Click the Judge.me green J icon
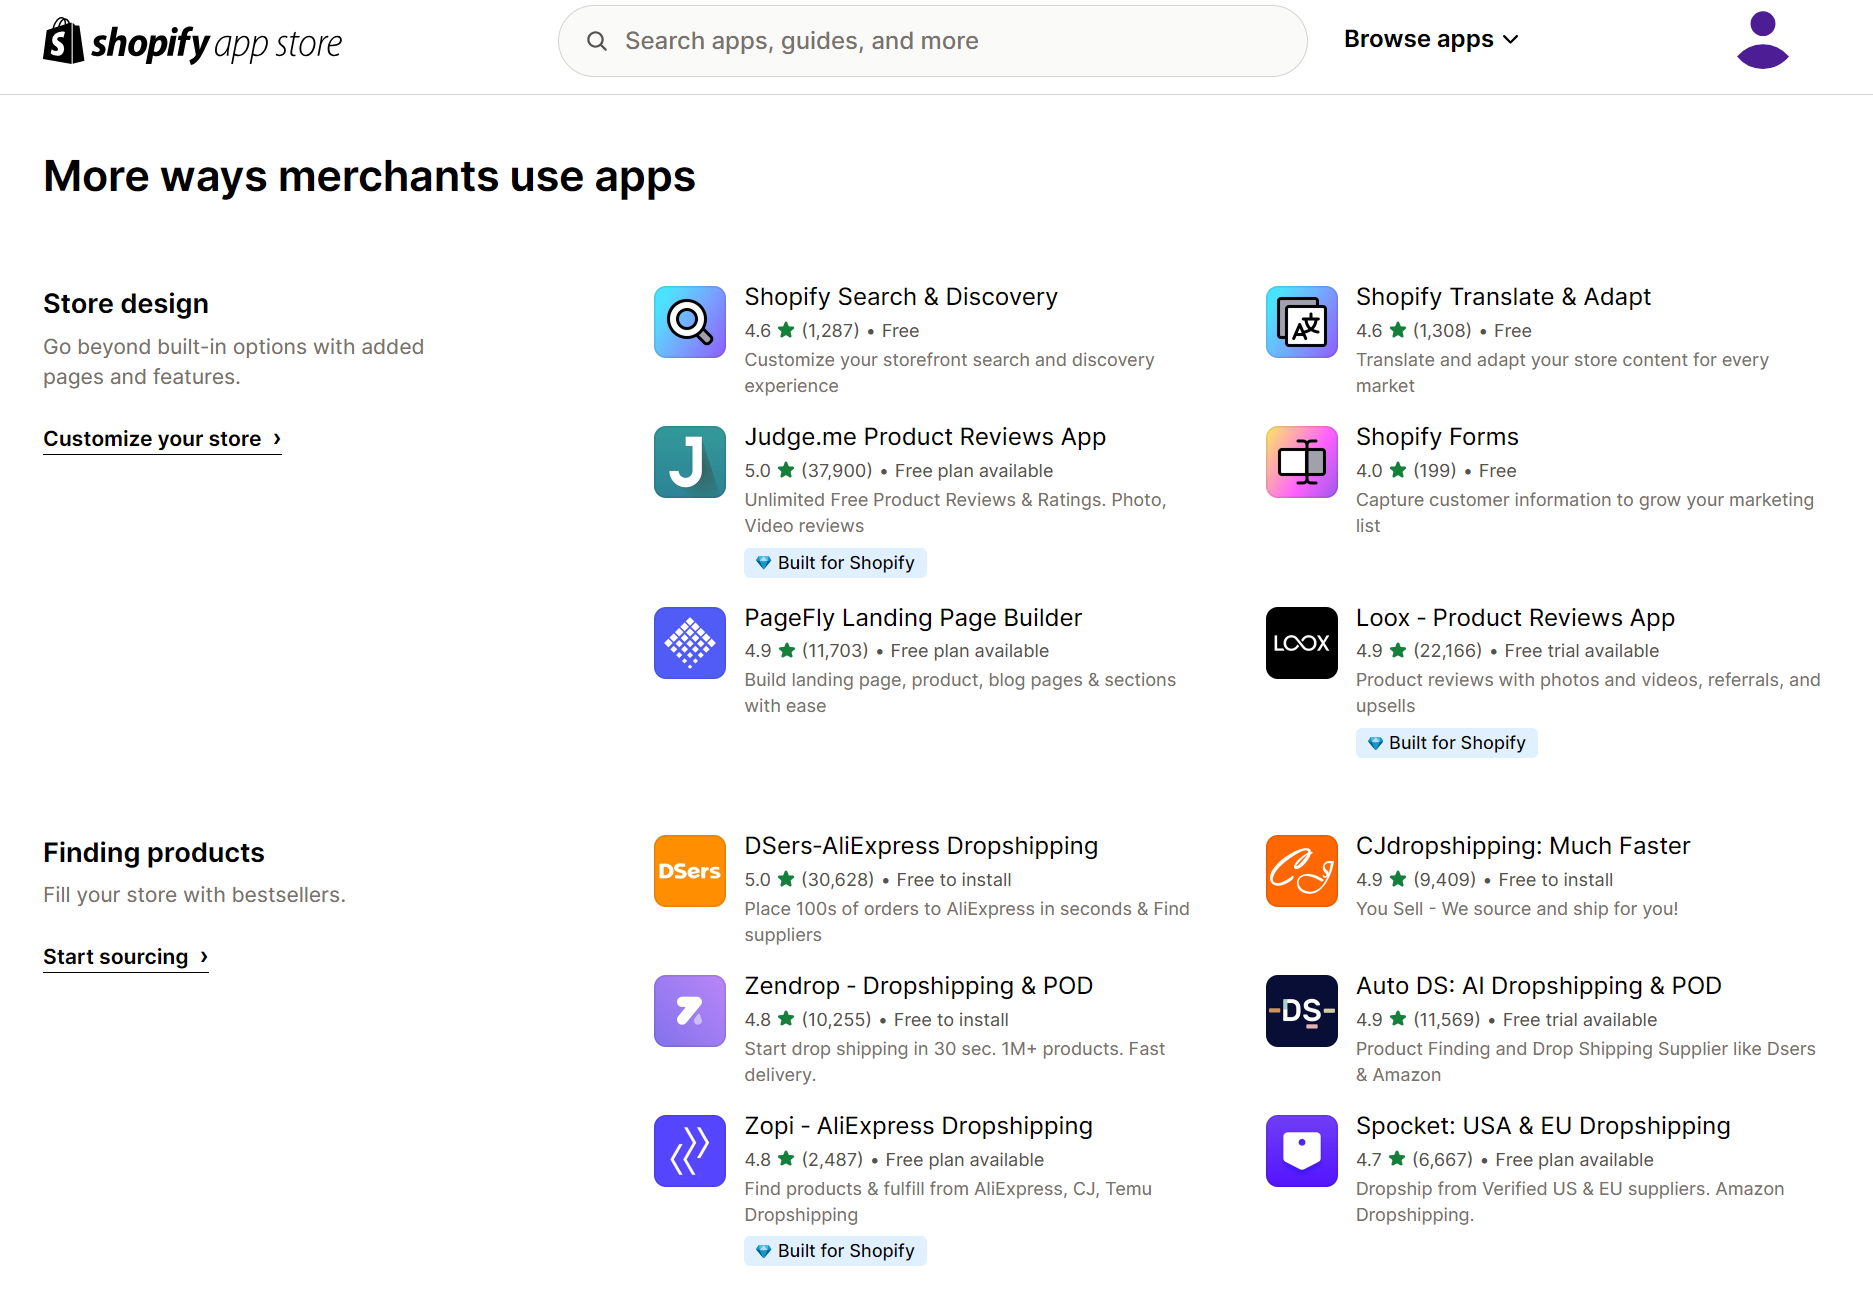The width and height of the screenshot is (1873, 1297). (690, 462)
